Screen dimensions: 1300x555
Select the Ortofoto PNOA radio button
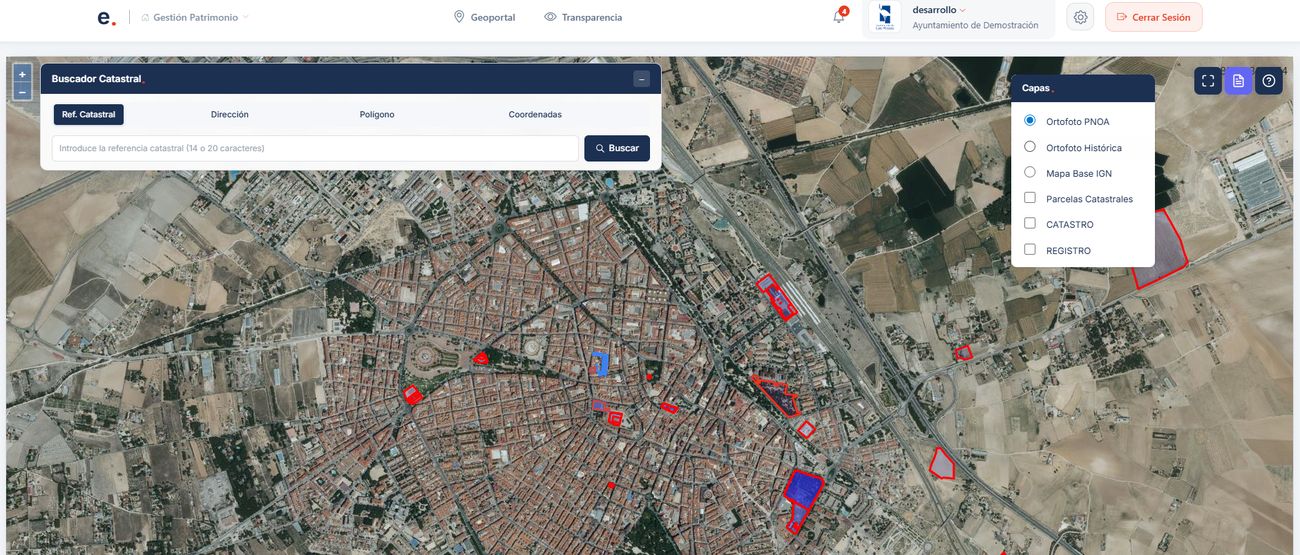pyautogui.click(x=1030, y=121)
